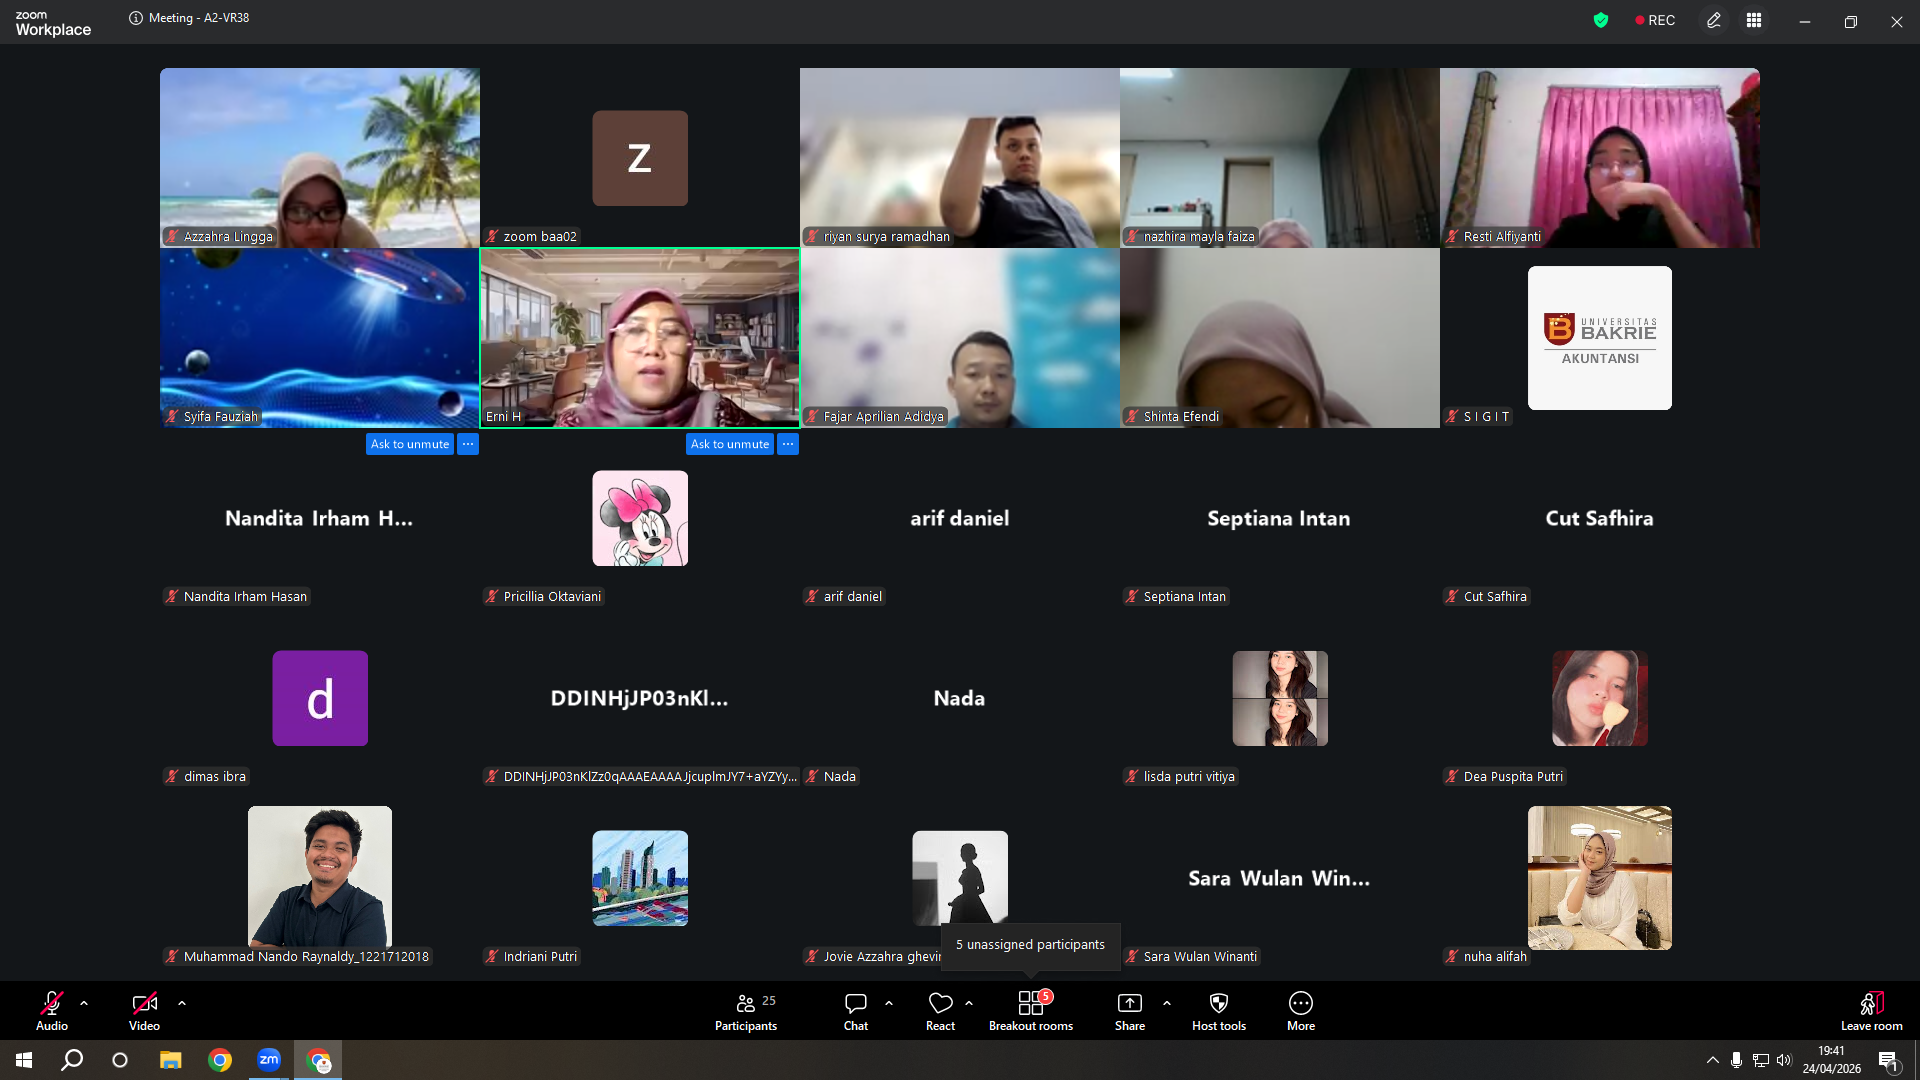1920x1080 pixels.
Task: Open Host tools menu
Action: [x=1219, y=1010]
